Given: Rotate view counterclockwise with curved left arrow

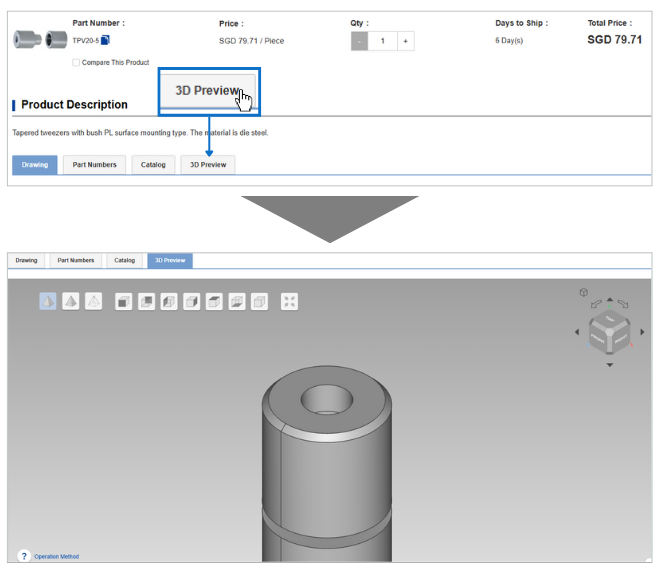Looking at the screenshot, I should (x=597, y=302).
